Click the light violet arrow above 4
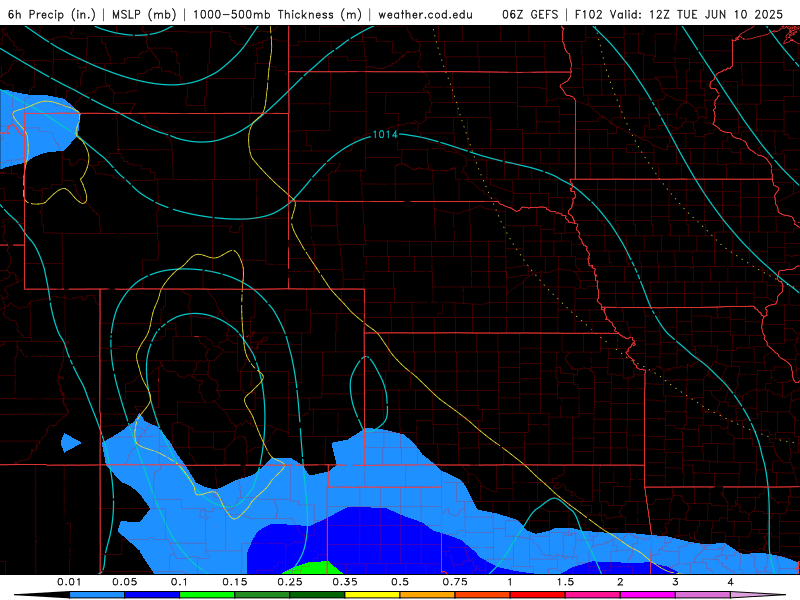This screenshot has width=800, height=600. [758, 595]
